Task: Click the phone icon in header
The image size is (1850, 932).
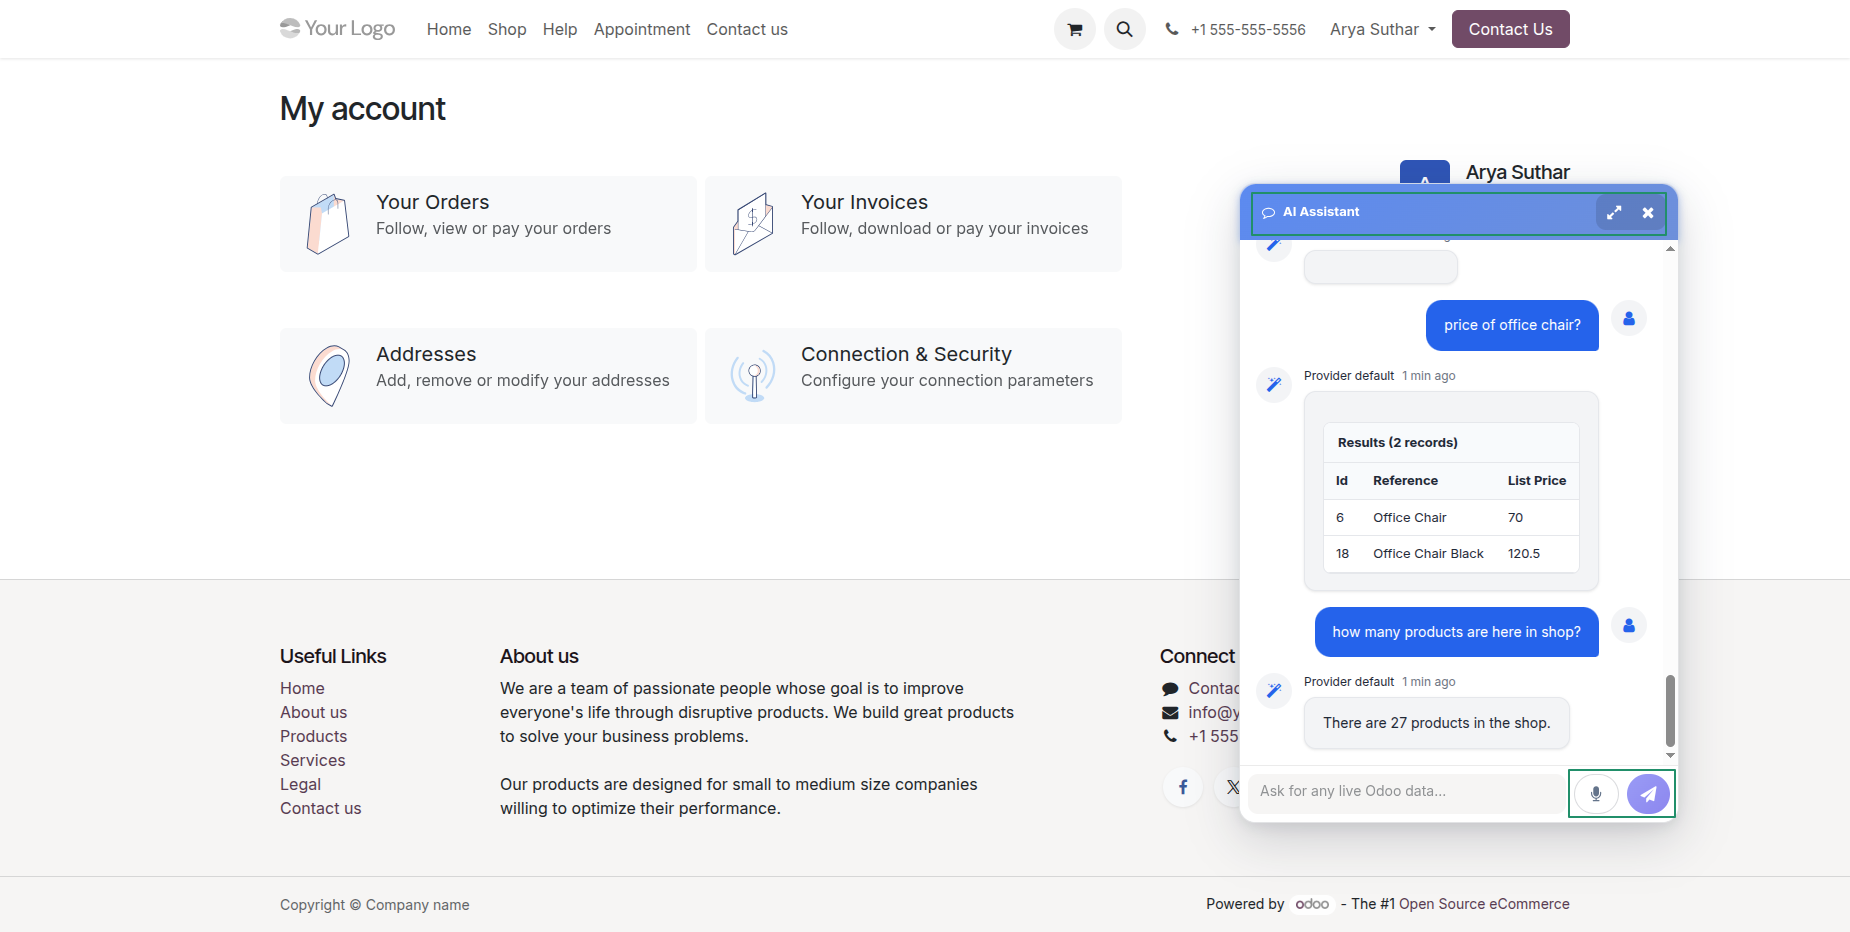Action: [1172, 29]
